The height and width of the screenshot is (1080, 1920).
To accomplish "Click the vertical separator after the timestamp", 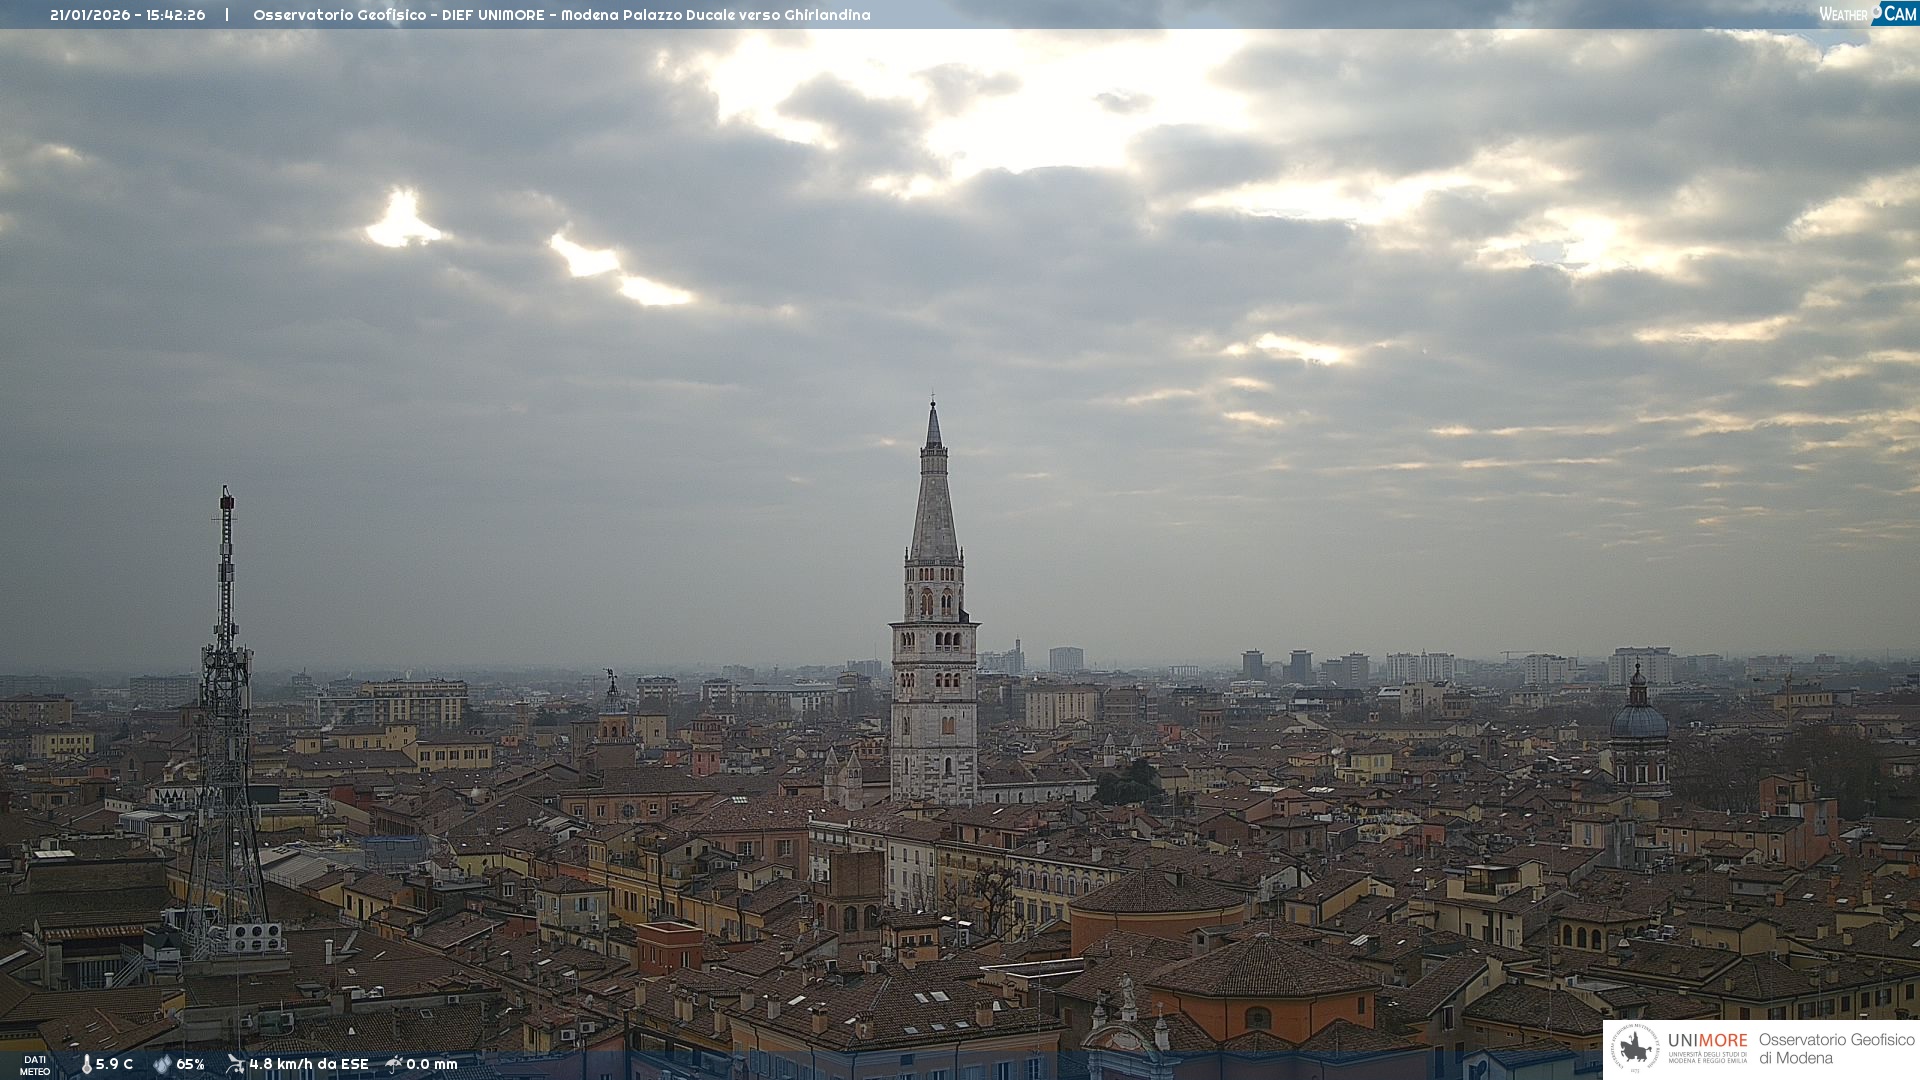I will tap(227, 15).
